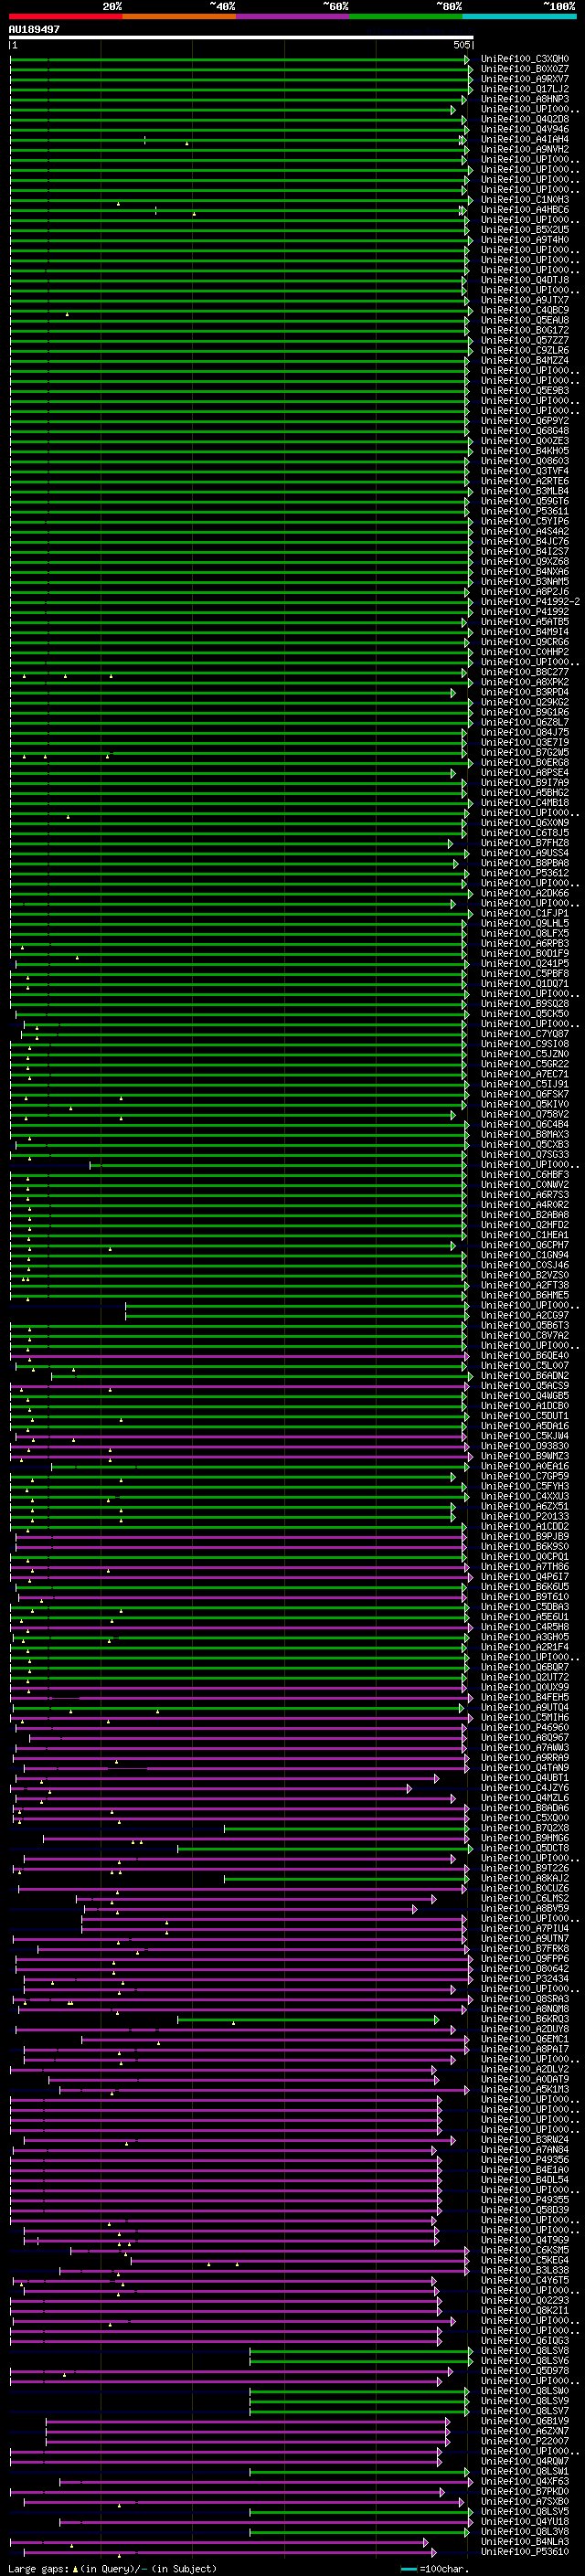Viewport: 585px width, 2576px height.
Task: Select hit label UniRef100_Q57ZZ7
Action: [525, 340]
